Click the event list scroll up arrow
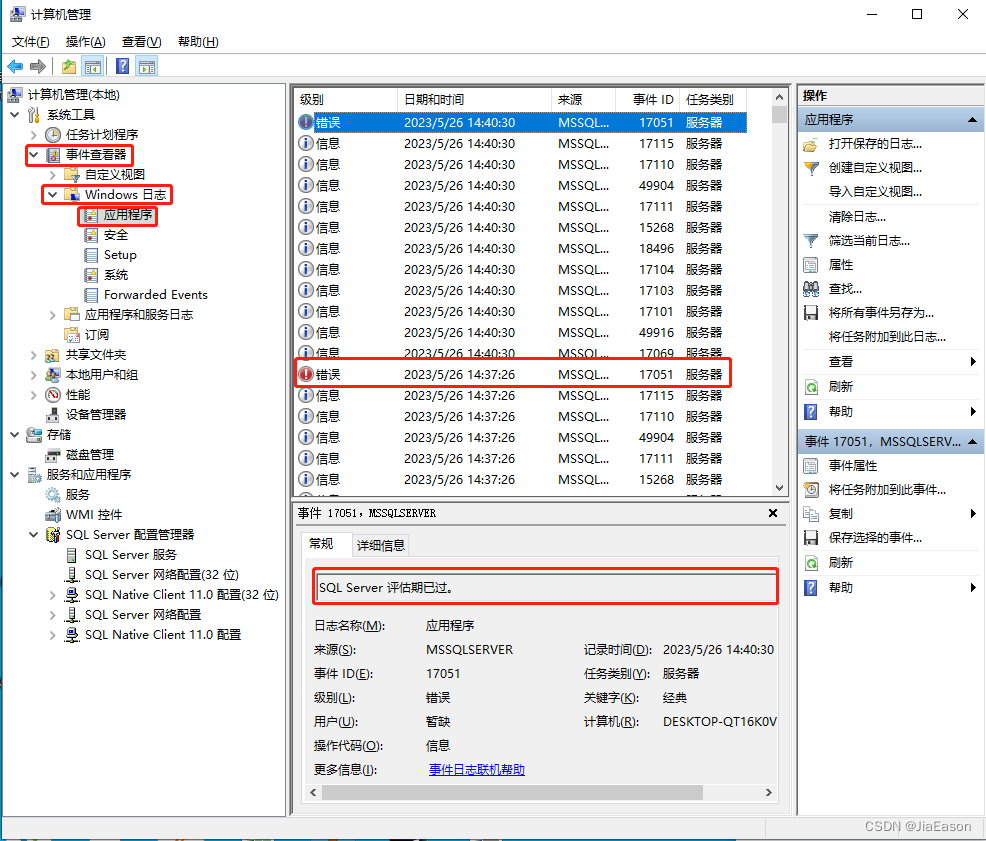986x841 pixels. click(x=780, y=97)
